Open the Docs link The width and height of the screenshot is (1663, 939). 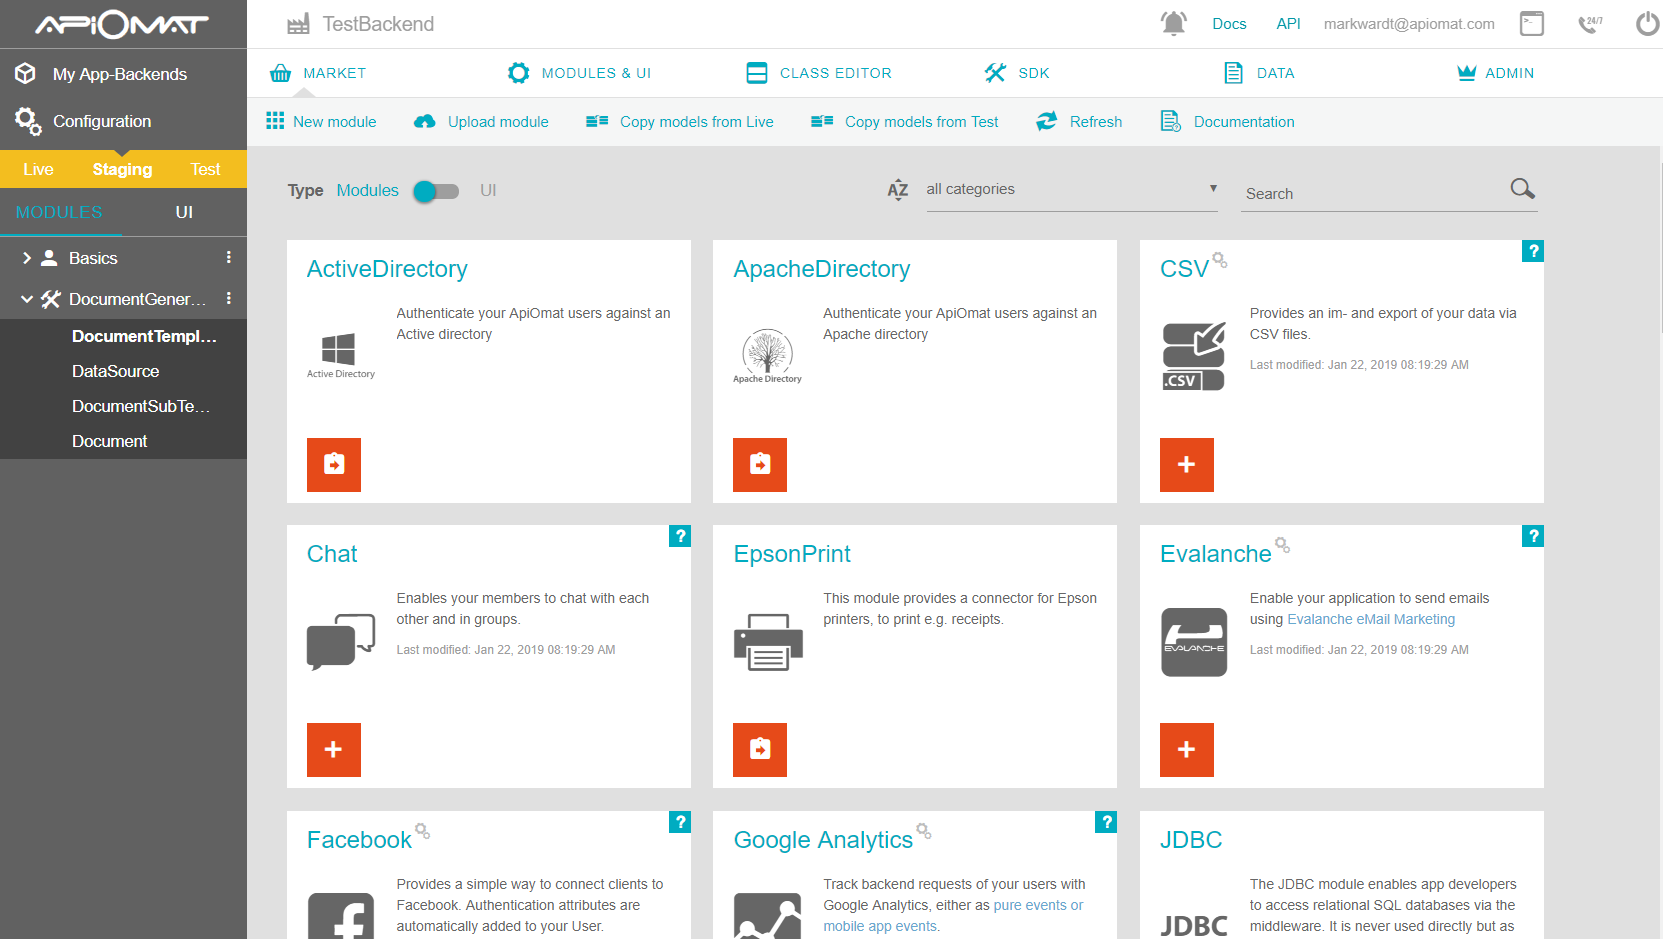tap(1229, 23)
